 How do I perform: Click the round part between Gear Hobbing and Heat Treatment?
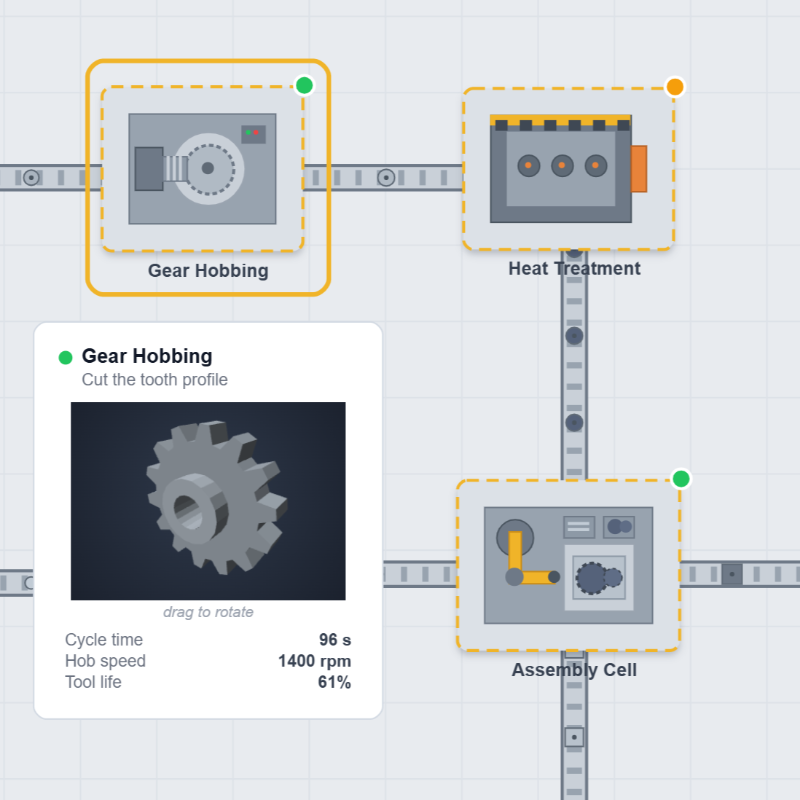tap(386, 178)
